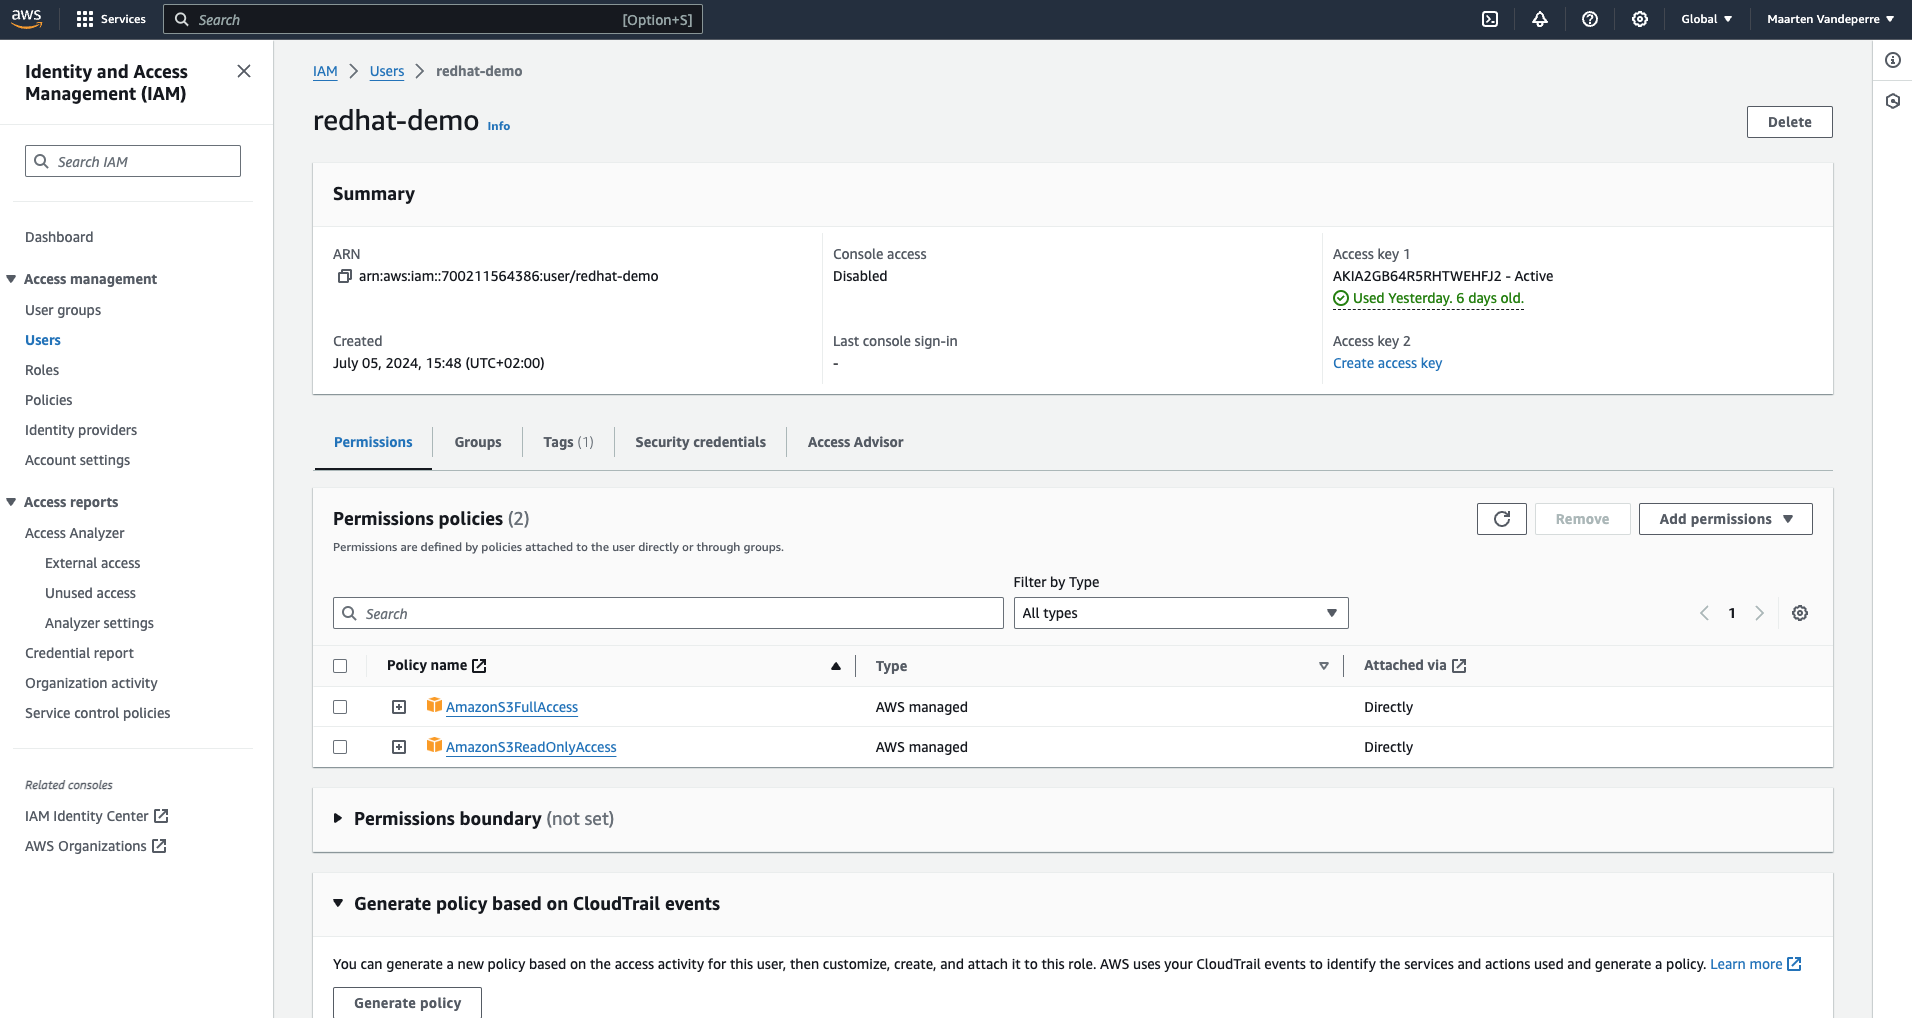This screenshot has width=1912, height=1018.
Task: Open the hexagon icon on right edge
Action: (x=1893, y=101)
